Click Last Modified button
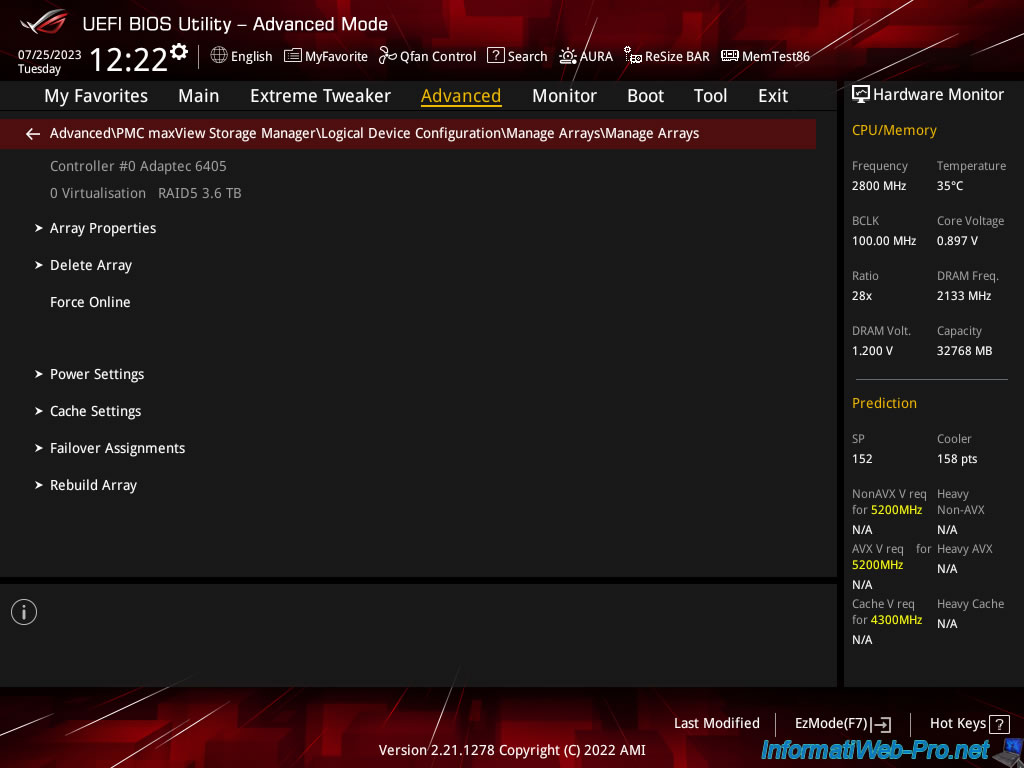The height and width of the screenshot is (768, 1024). (716, 724)
